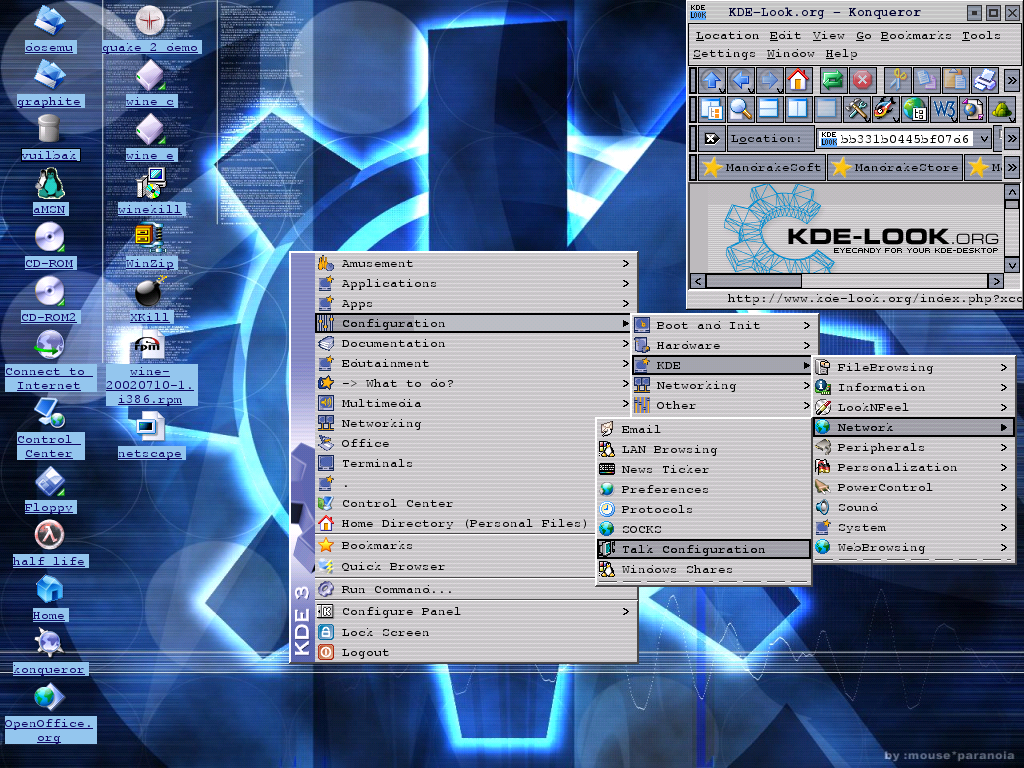
Task: Open the half life desktop icon
Action: pos(49,543)
